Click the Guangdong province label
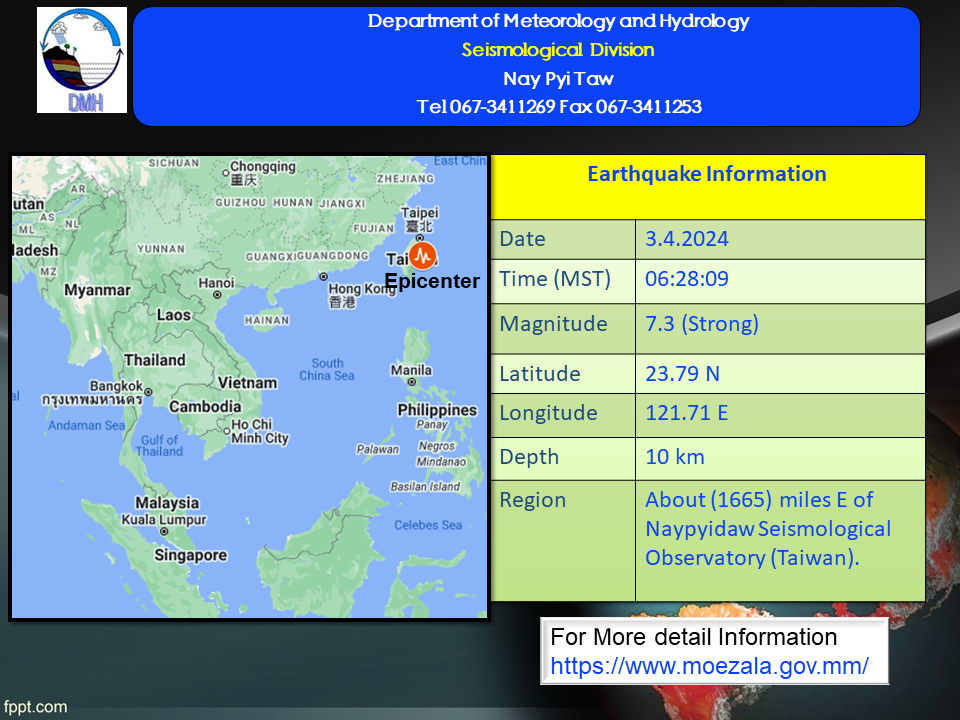The width and height of the screenshot is (960, 720). [x=333, y=256]
